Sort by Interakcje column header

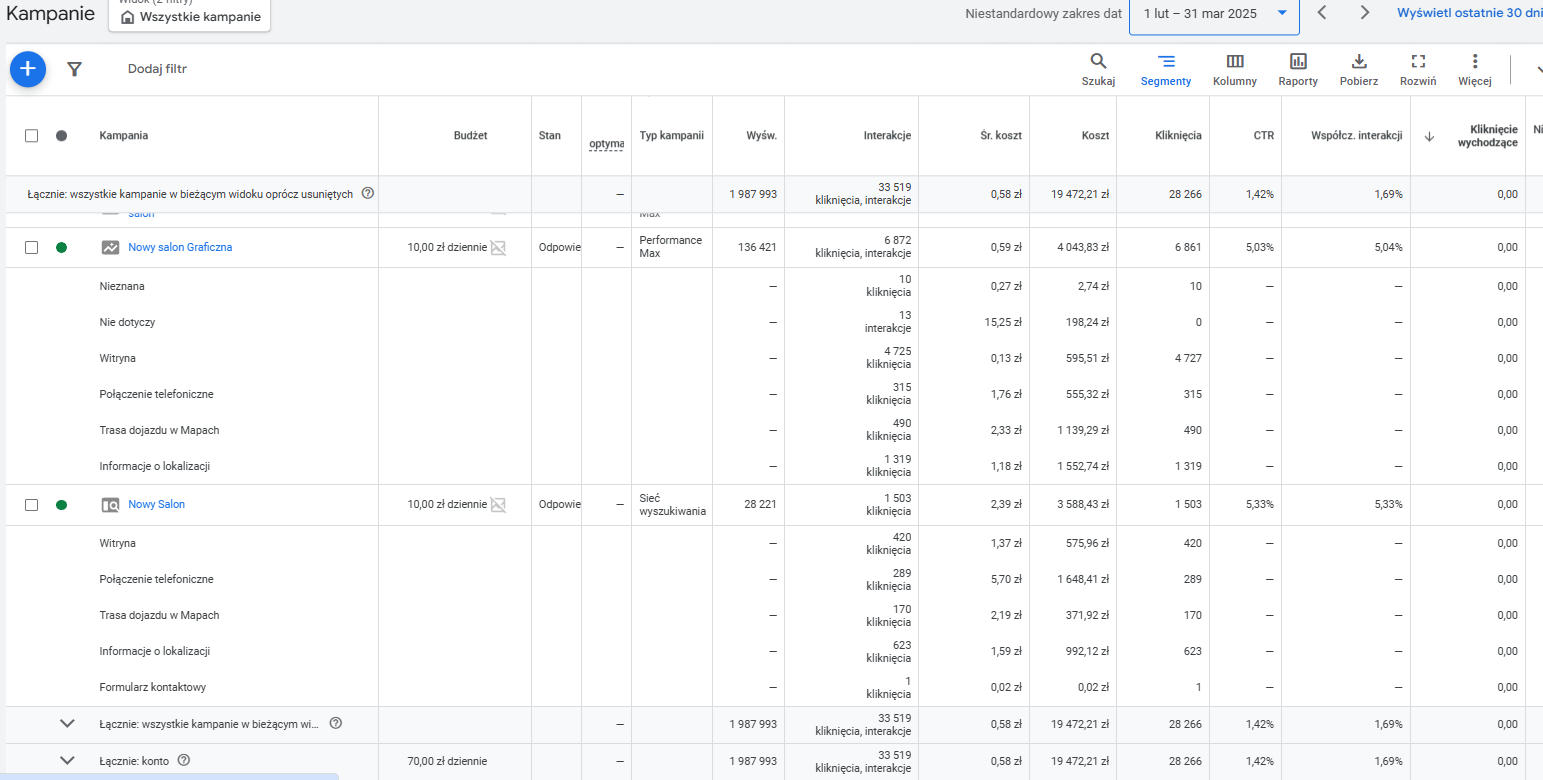[x=887, y=136]
